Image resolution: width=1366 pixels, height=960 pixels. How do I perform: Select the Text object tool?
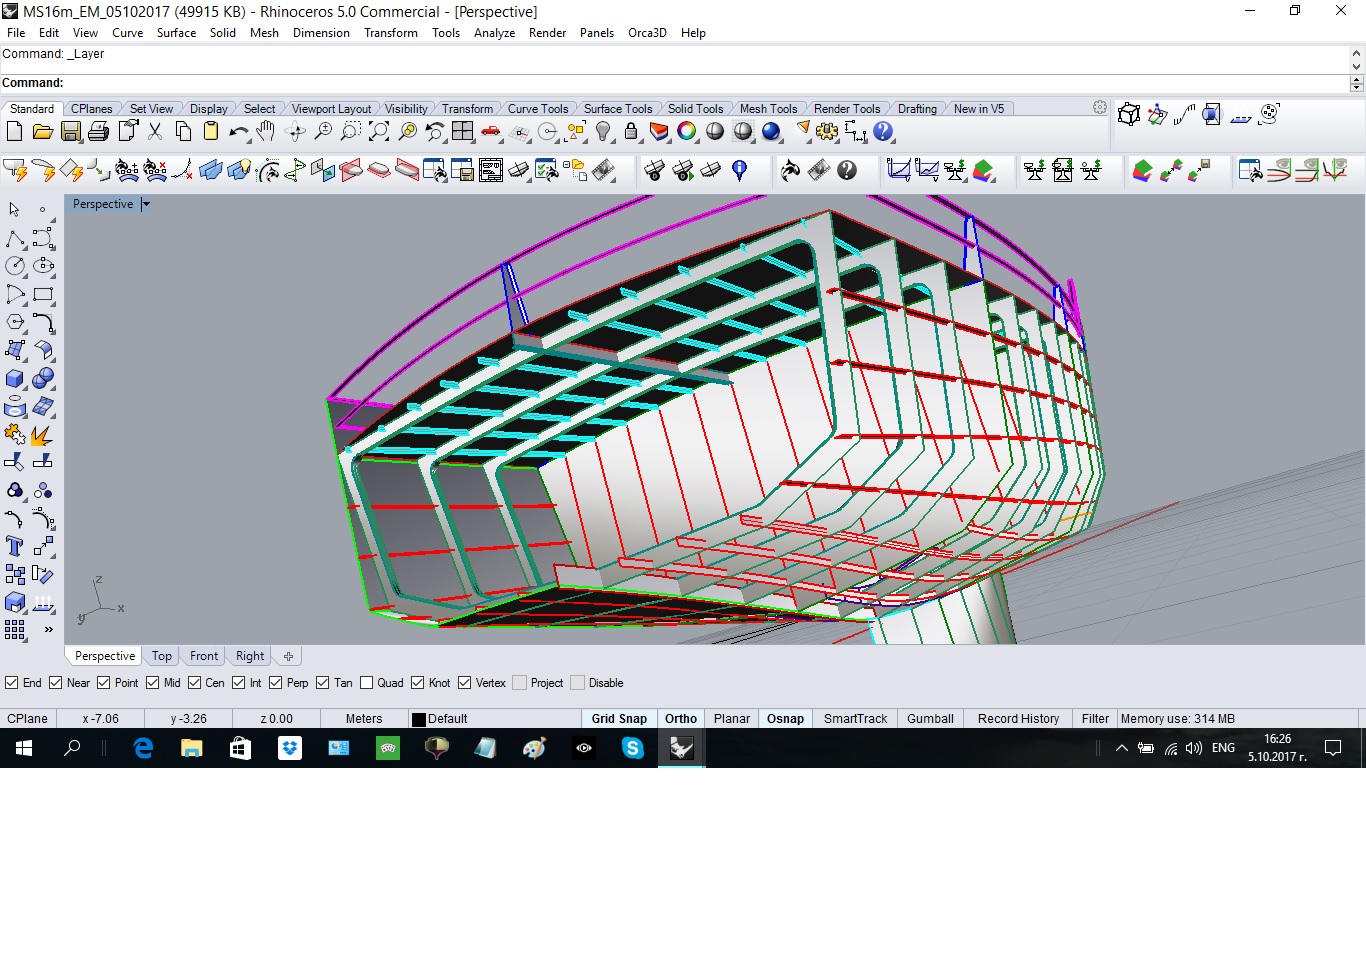[15, 546]
